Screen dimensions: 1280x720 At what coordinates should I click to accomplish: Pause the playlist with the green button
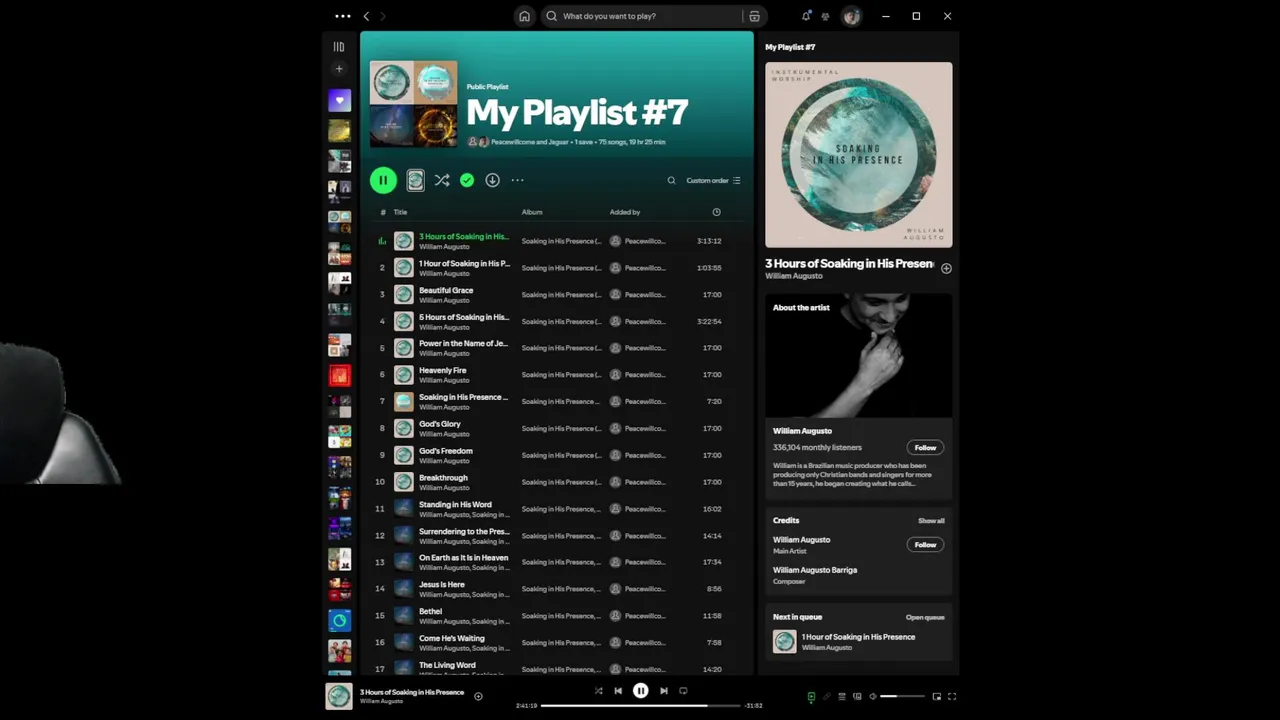pos(383,180)
